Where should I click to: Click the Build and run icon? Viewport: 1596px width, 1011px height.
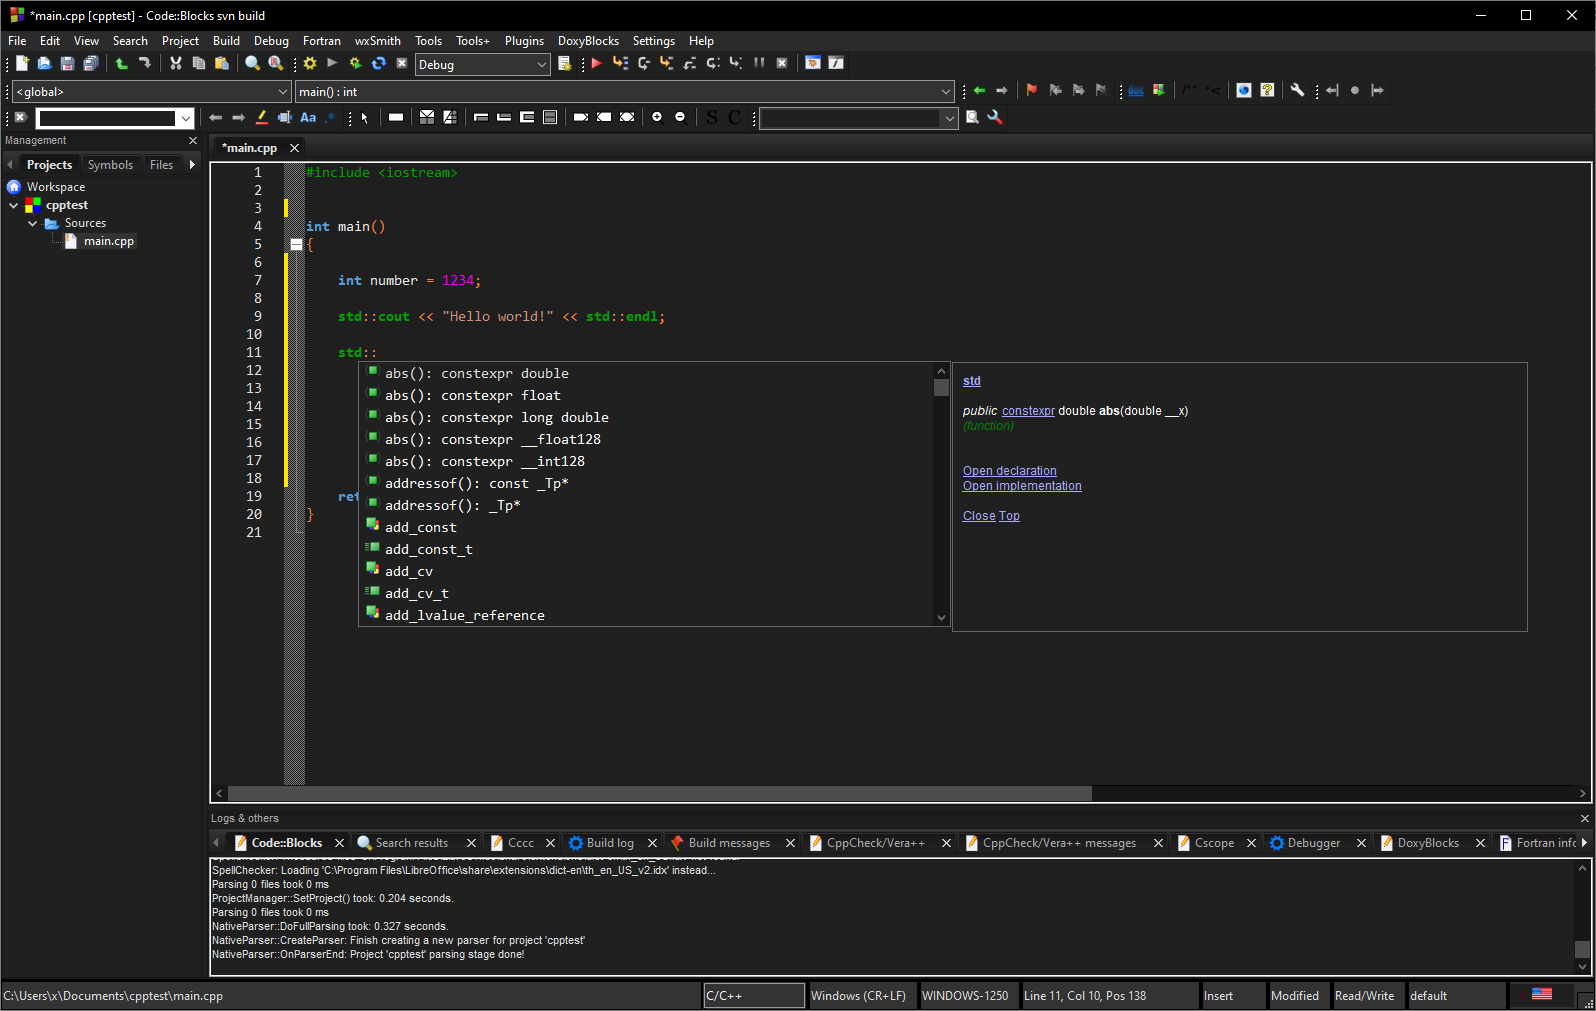pyautogui.click(x=355, y=63)
